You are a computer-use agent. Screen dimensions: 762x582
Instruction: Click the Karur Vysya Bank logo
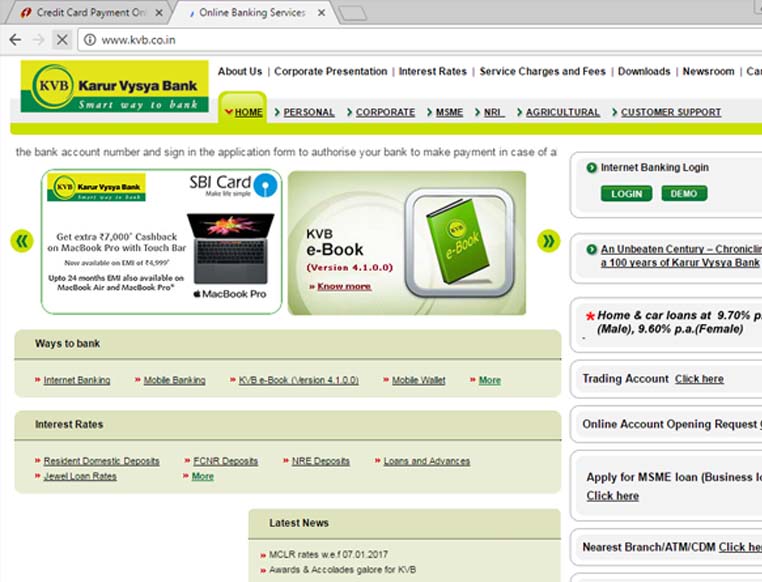(115, 87)
